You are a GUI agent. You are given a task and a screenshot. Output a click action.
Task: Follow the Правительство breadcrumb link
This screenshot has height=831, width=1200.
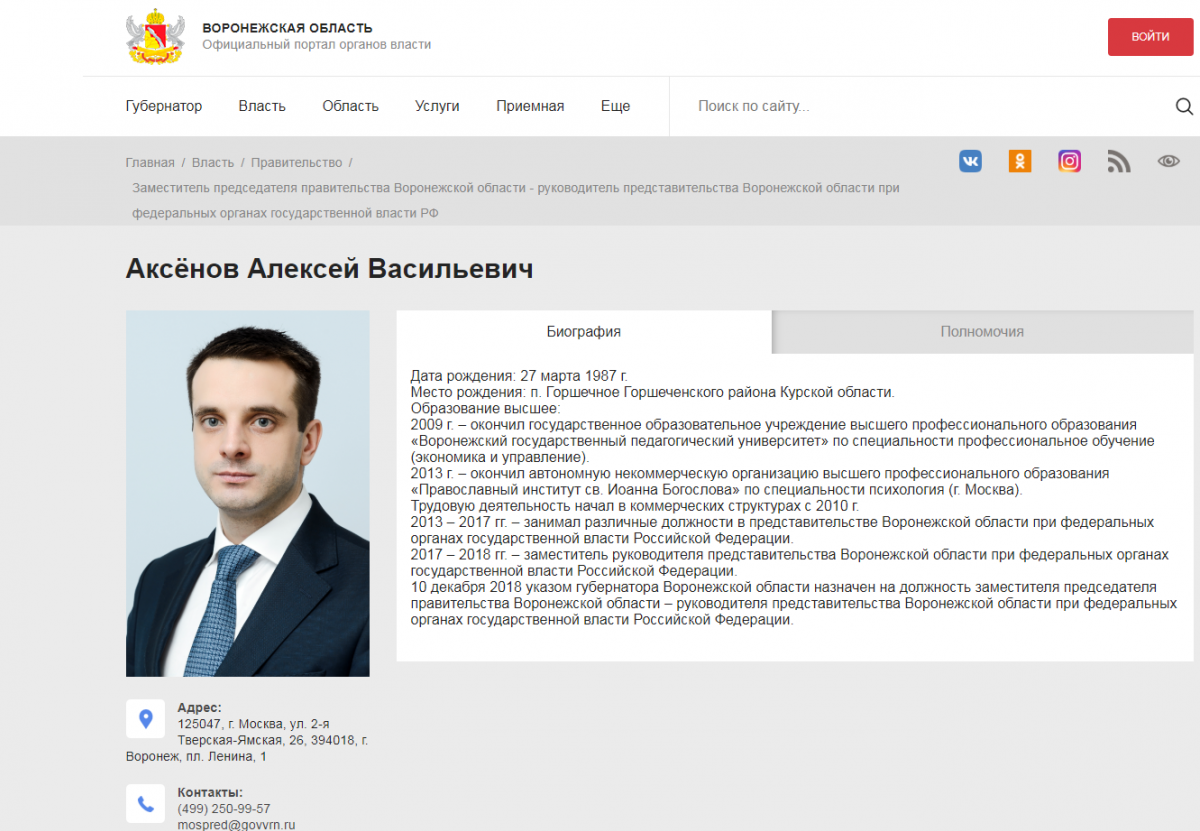(x=296, y=162)
